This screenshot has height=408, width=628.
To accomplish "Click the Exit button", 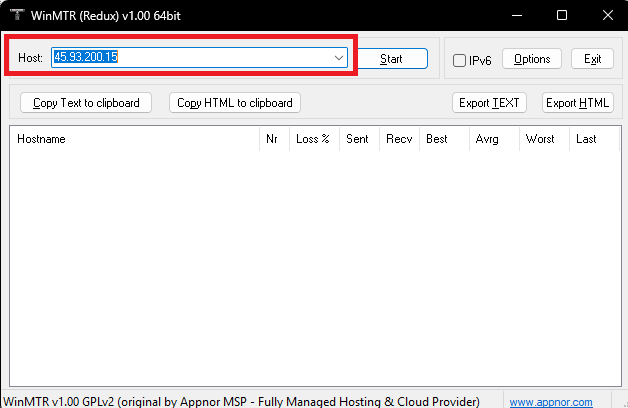I will tap(592, 59).
